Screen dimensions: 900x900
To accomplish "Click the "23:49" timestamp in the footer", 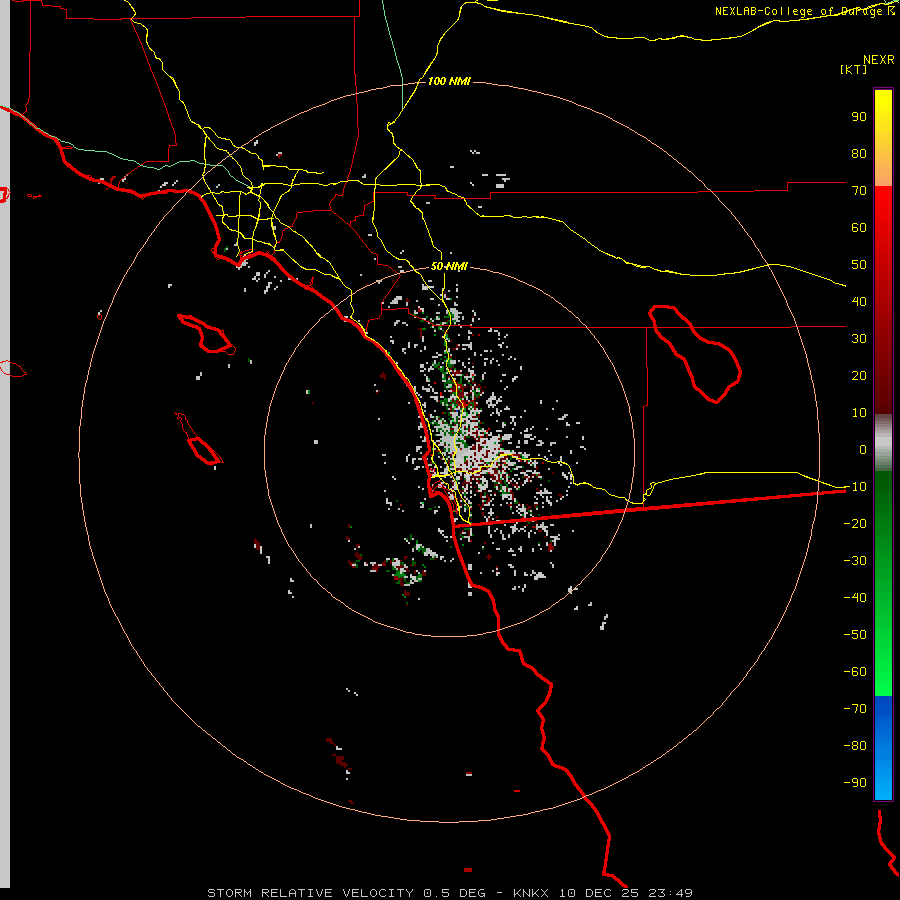I will click(x=670, y=893).
